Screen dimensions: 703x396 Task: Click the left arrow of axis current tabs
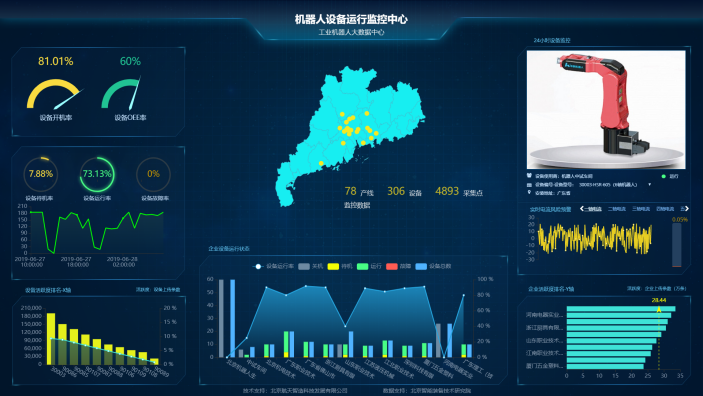[x=581, y=209]
